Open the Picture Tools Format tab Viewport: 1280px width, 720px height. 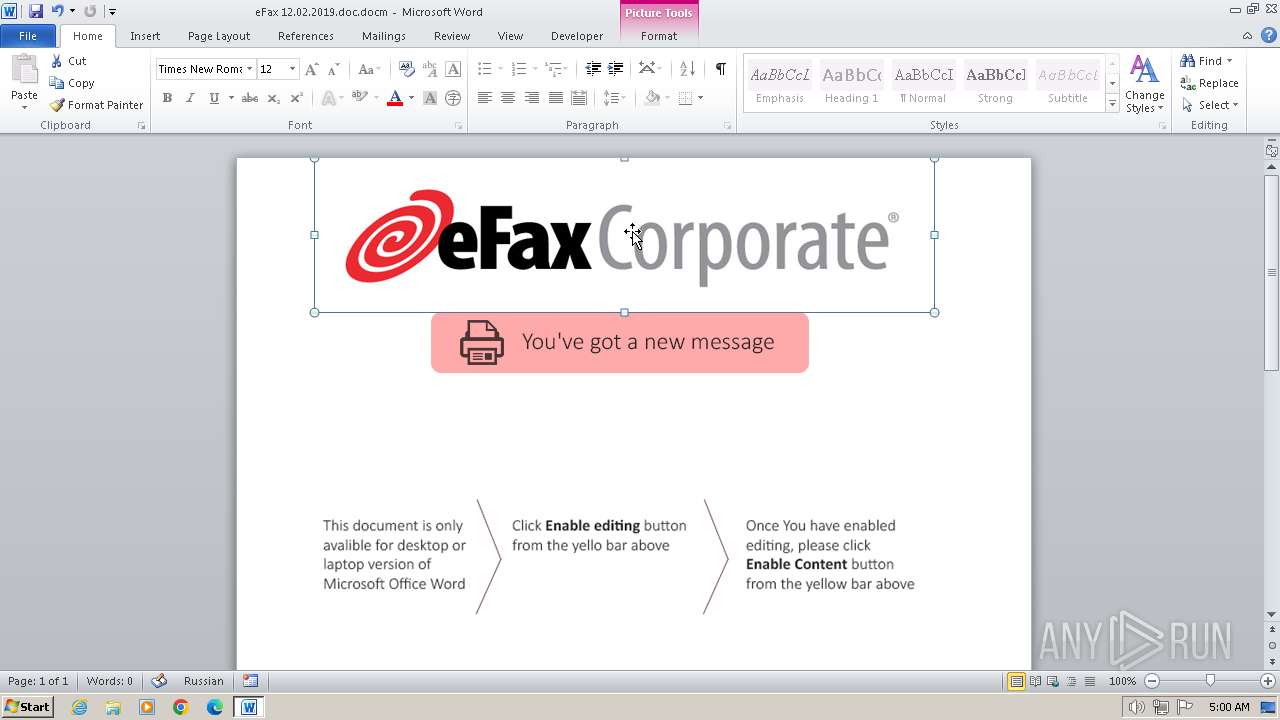pyautogui.click(x=659, y=36)
